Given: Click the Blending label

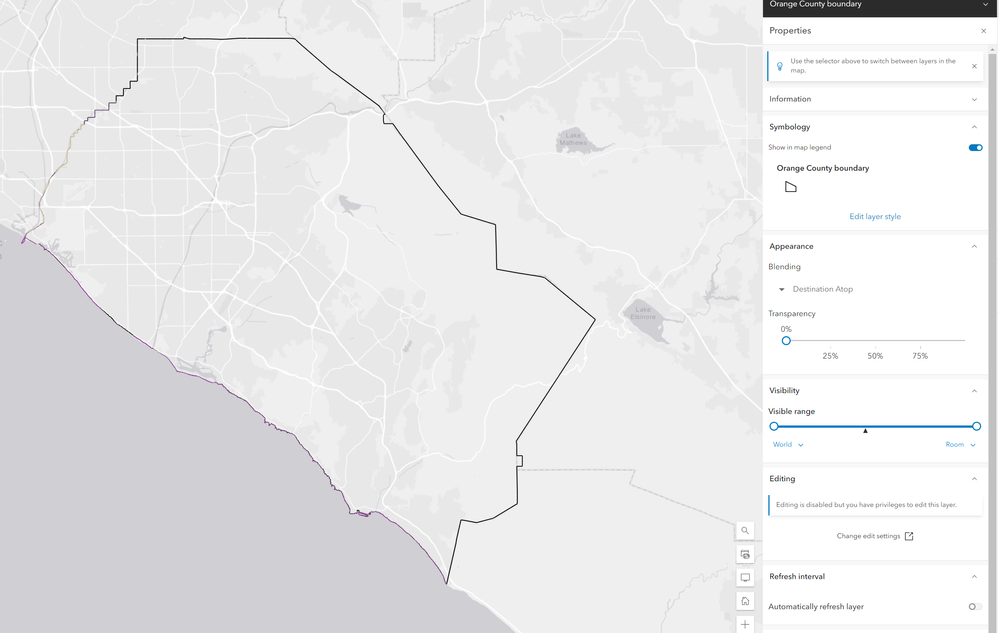Looking at the screenshot, I should 784,267.
